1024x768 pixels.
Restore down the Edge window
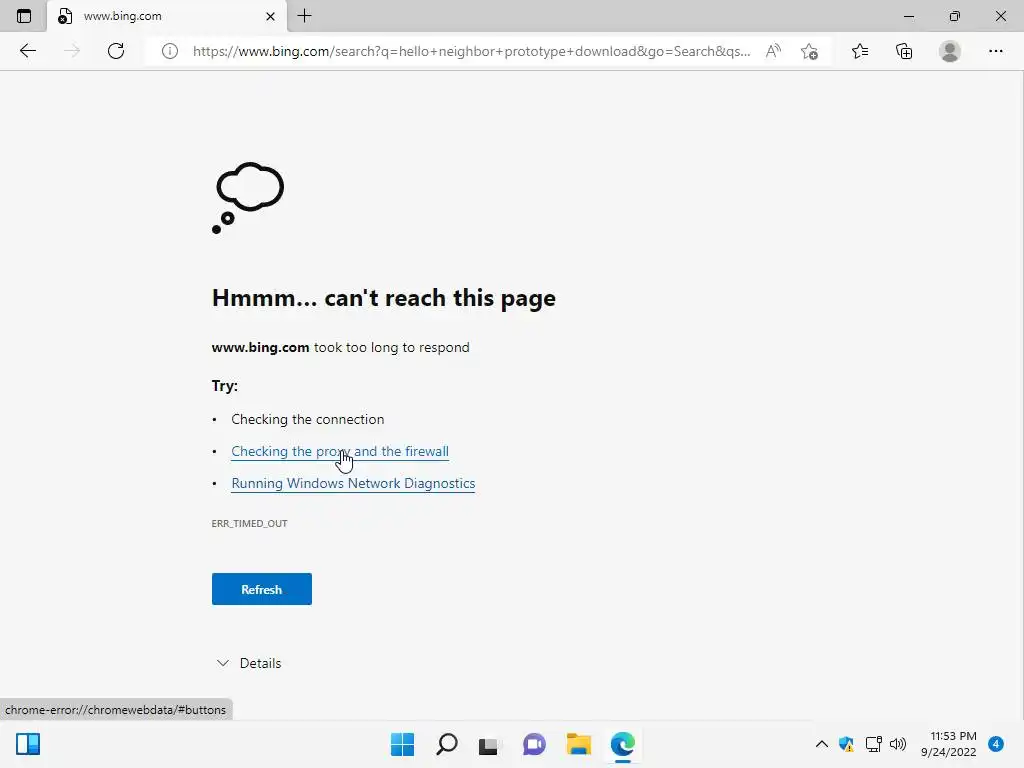955,16
